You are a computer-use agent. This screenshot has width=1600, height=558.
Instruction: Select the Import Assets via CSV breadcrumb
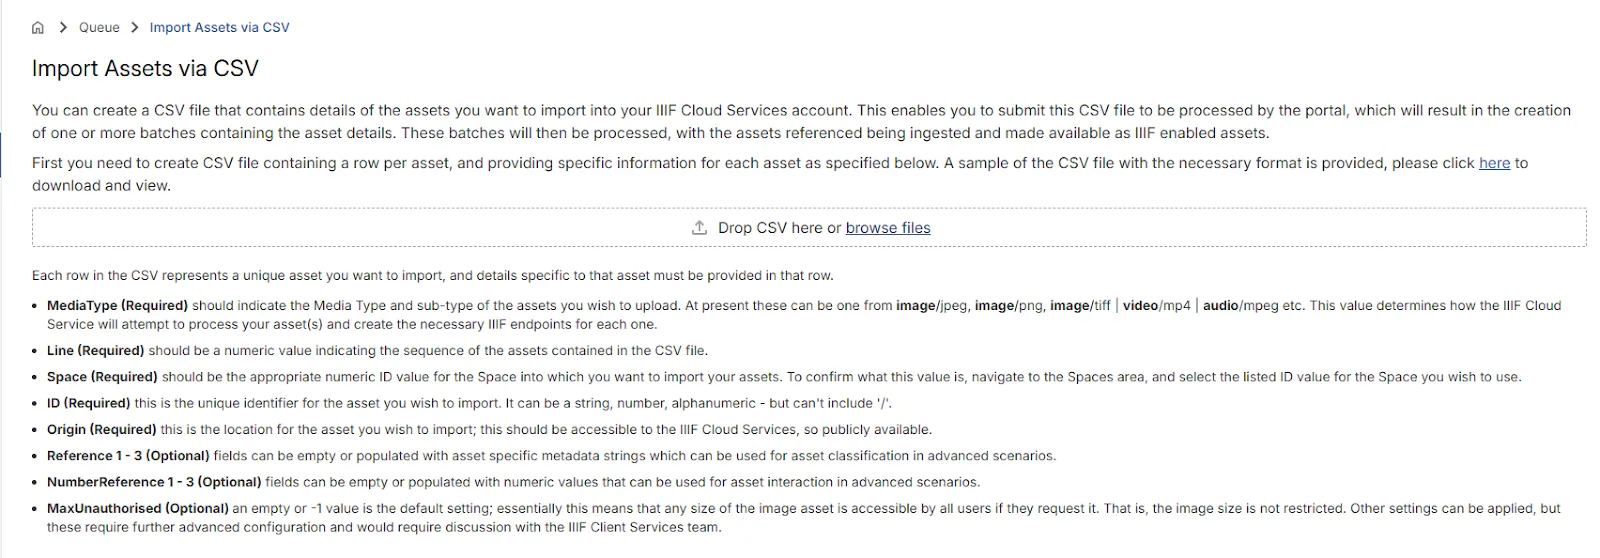pos(219,28)
